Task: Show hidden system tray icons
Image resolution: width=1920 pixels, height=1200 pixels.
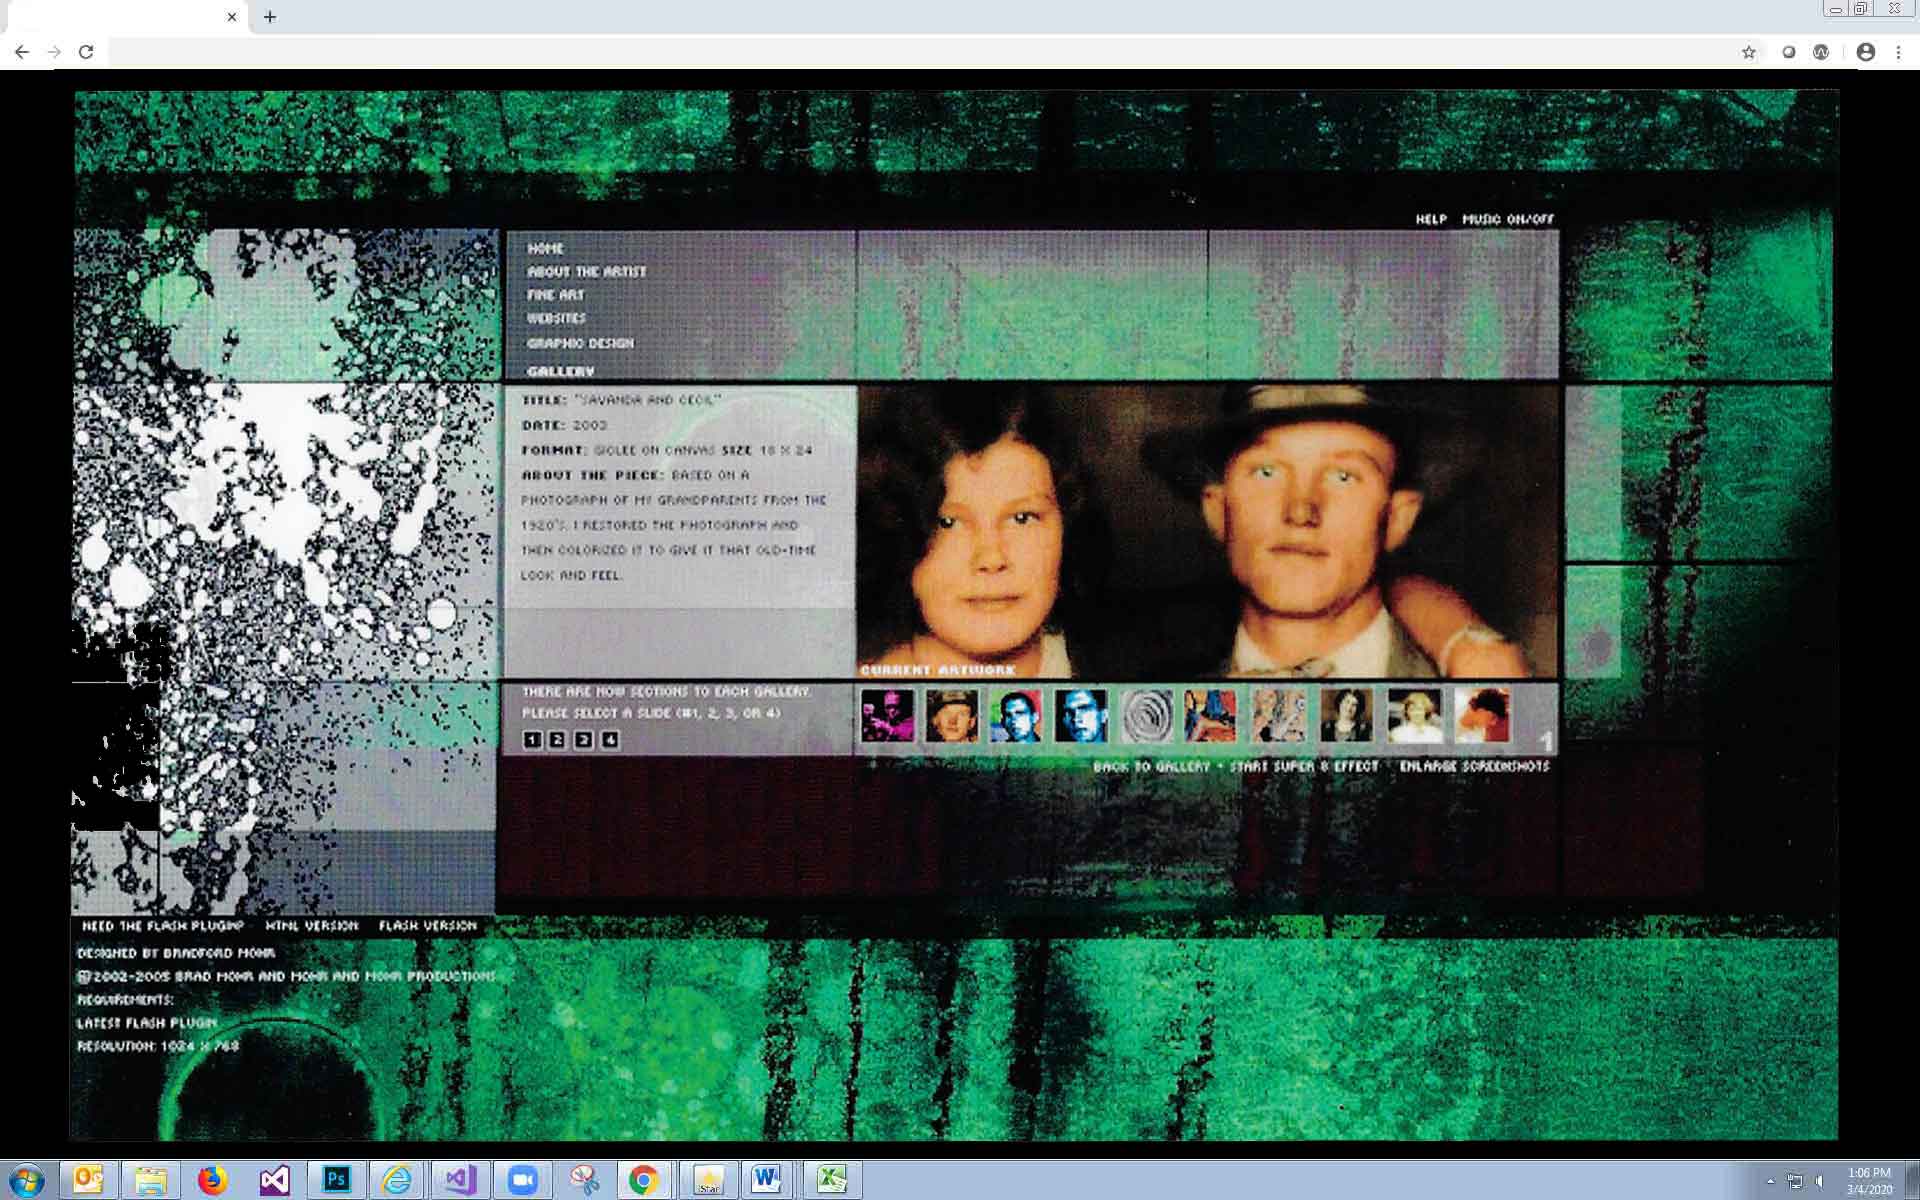Action: [x=1771, y=1181]
